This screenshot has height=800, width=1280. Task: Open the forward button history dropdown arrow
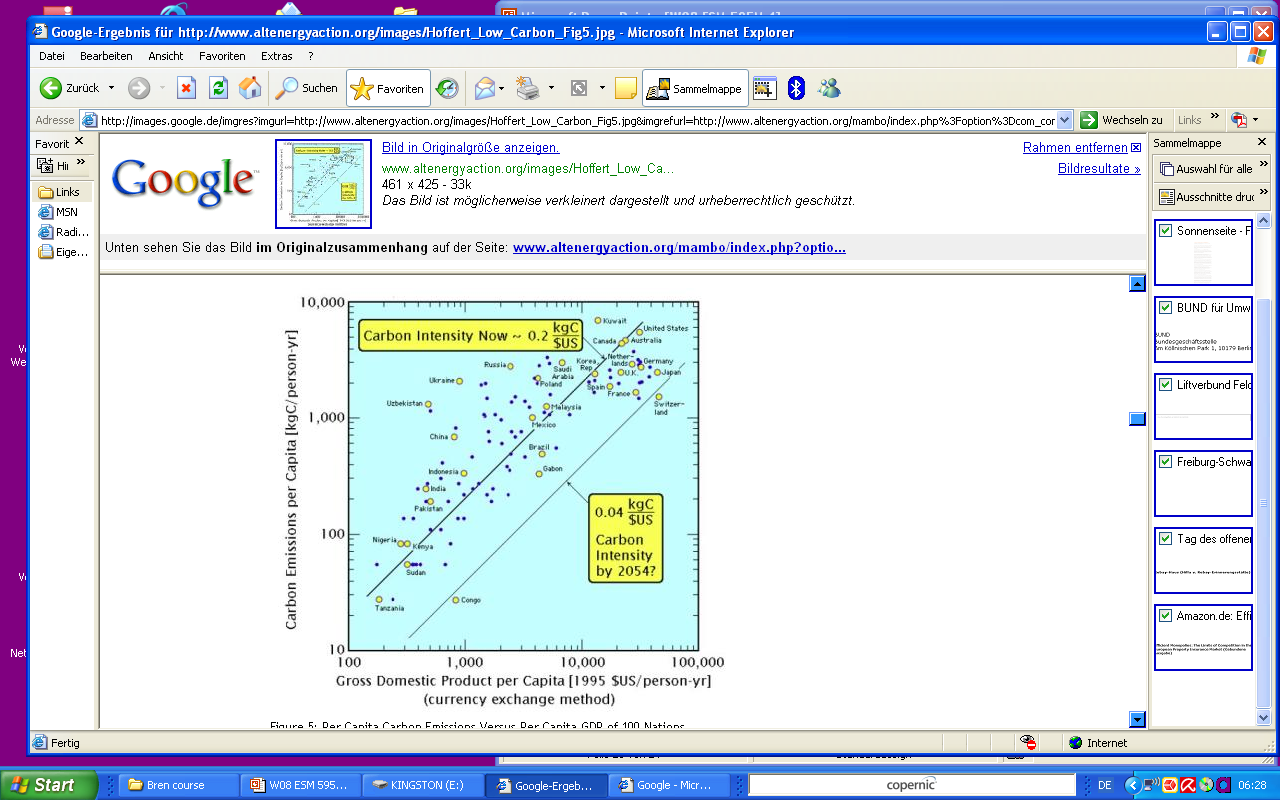(162, 88)
